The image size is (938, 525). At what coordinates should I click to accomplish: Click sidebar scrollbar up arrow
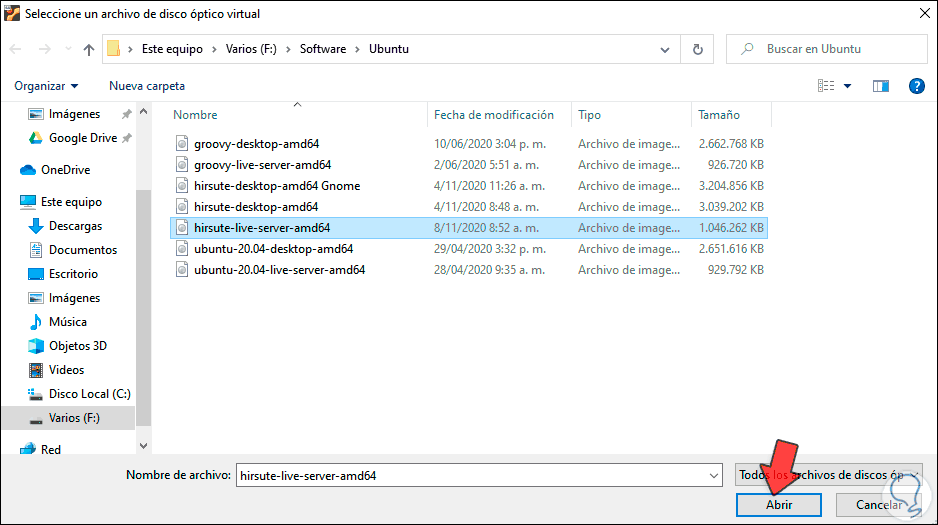pos(144,111)
